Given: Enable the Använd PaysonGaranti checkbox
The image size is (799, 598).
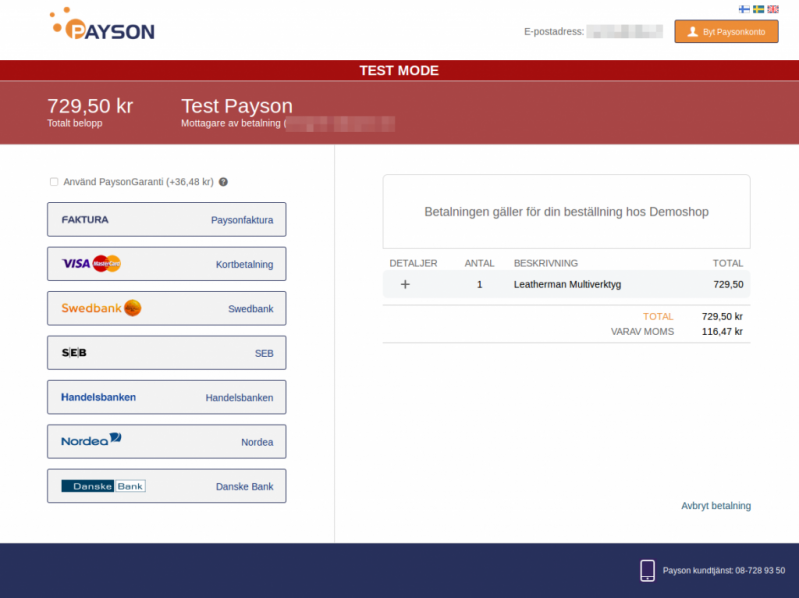Looking at the screenshot, I should (x=54, y=182).
